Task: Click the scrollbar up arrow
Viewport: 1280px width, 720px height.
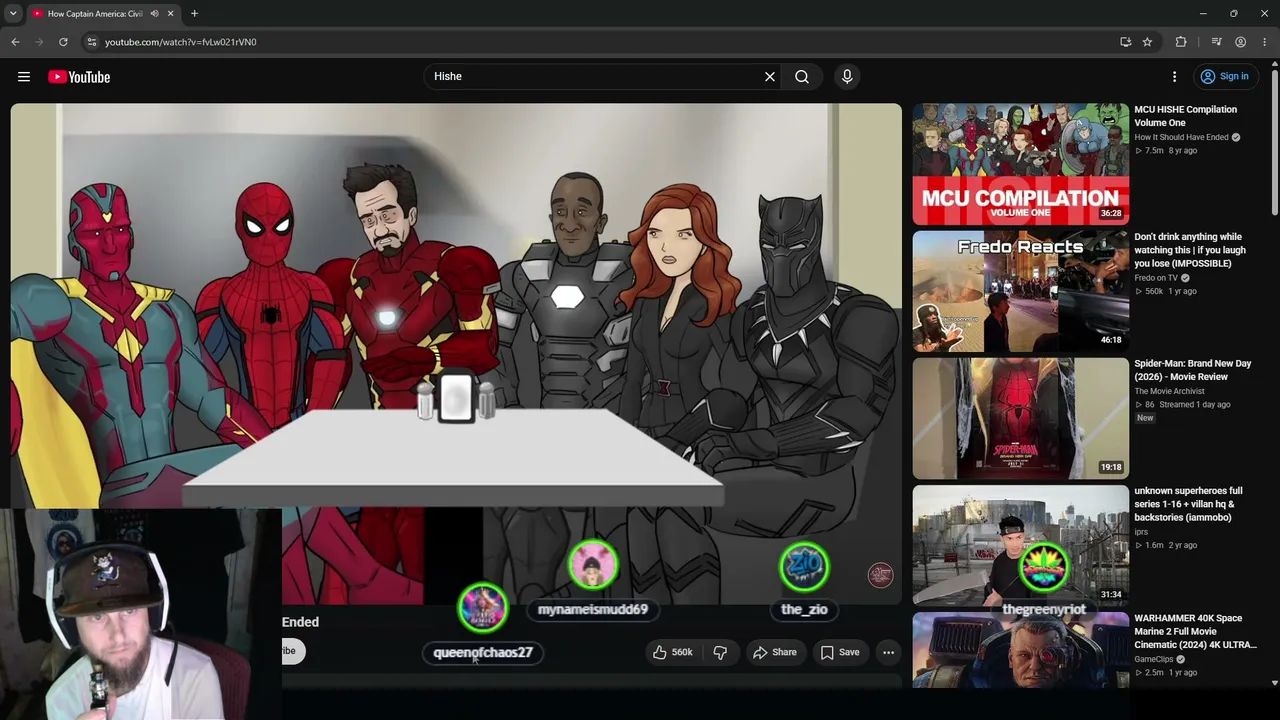Action: (x=1274, y=65)
